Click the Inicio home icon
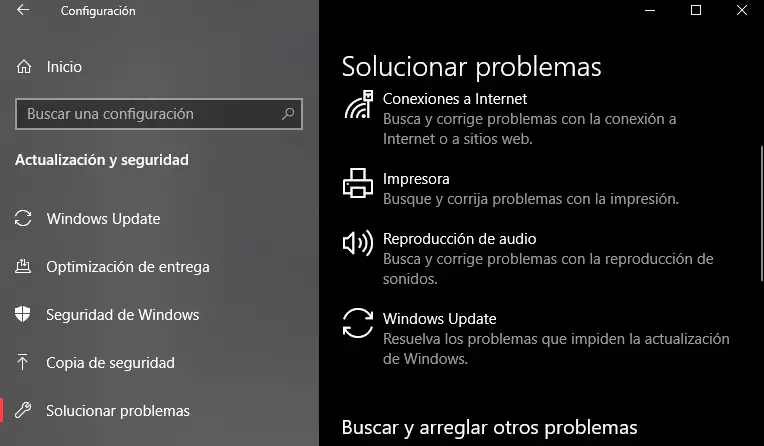 [x=24, y=67]
